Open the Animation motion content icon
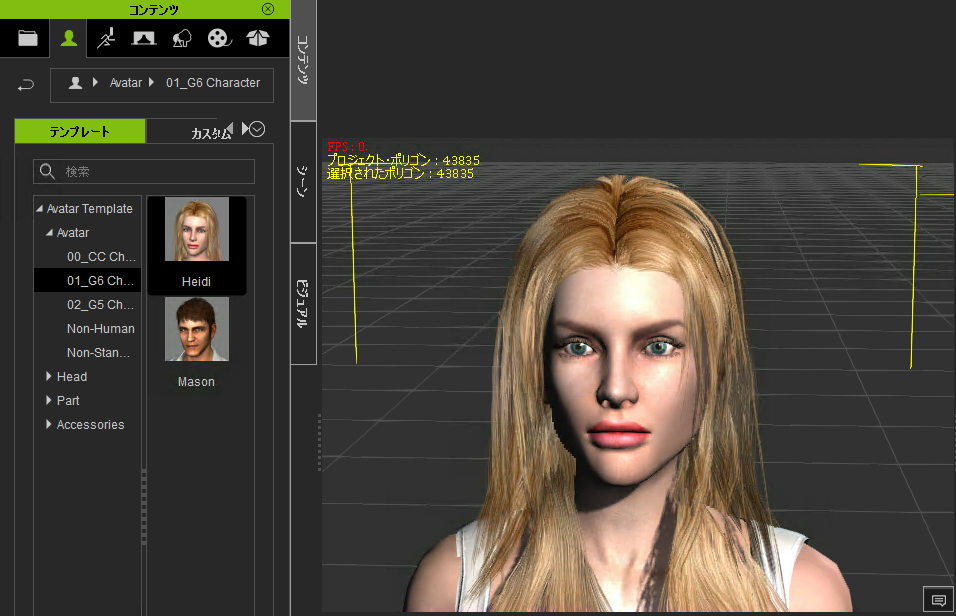The image size is (956, 616). pyautogui.click(x=106, y=38)
